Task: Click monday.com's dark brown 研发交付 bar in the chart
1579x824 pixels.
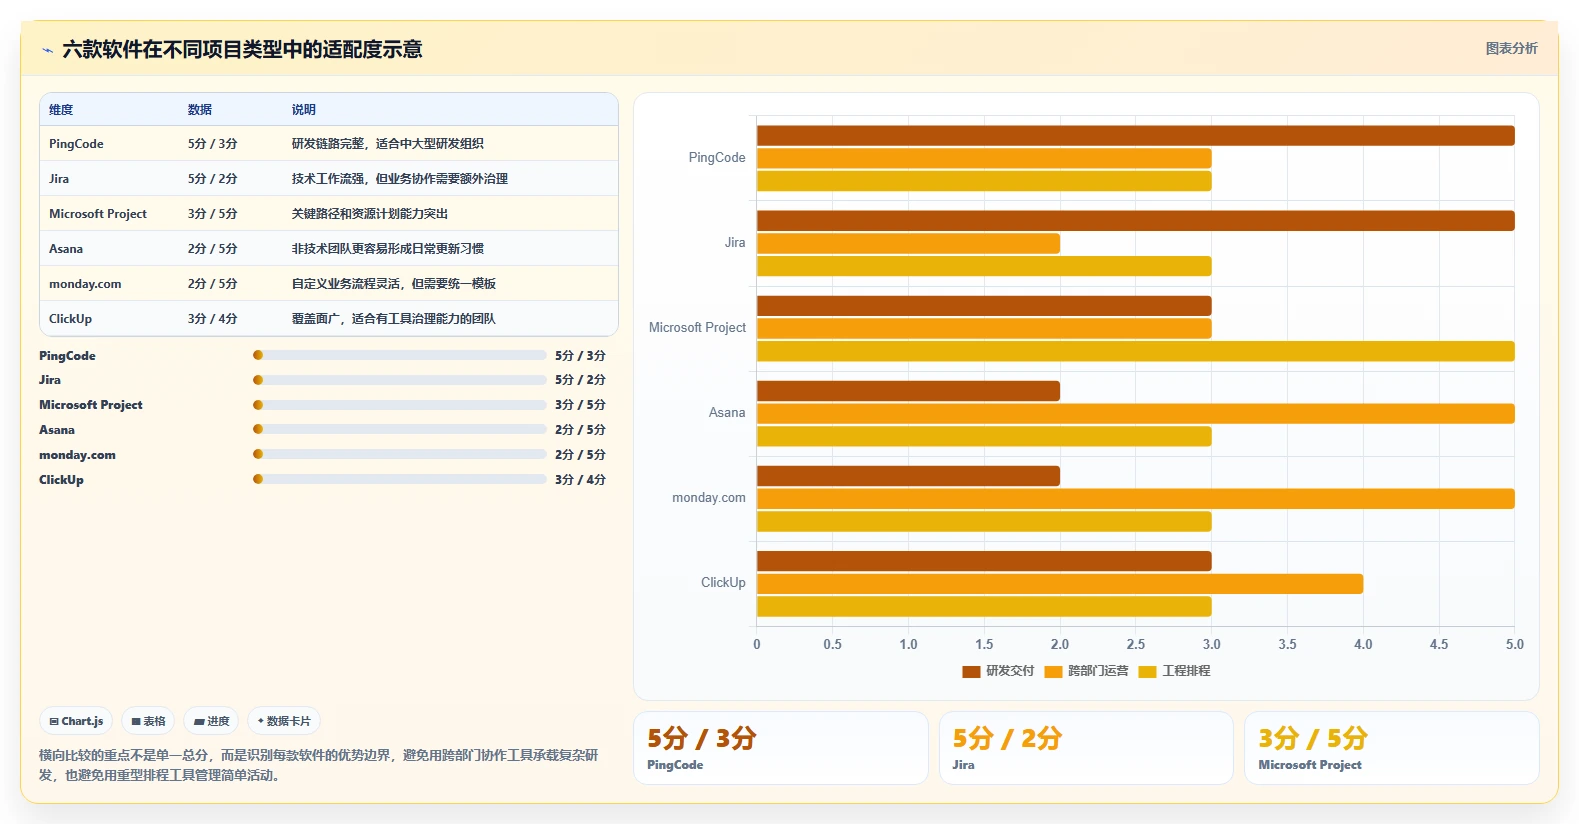Action: (x=908, y=476)
